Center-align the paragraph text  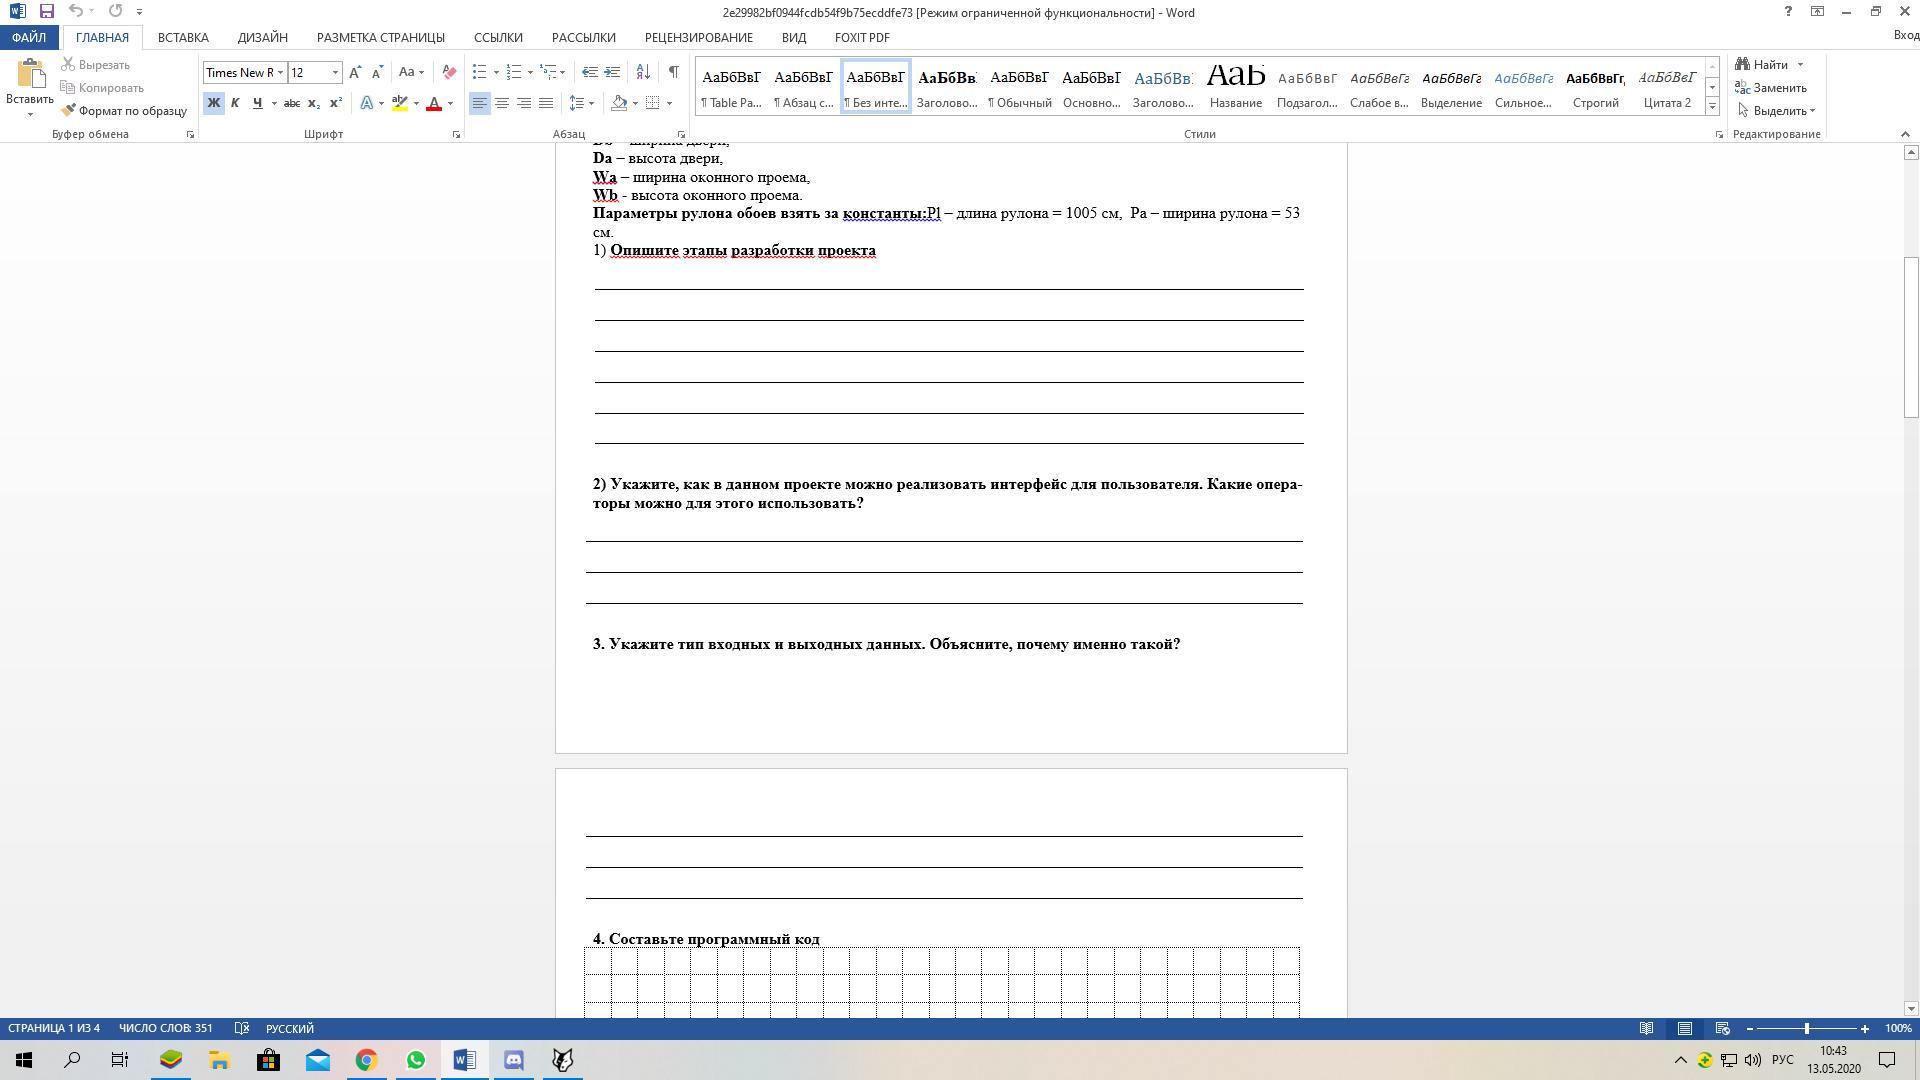pyautogui.click(x=502, y=103)
